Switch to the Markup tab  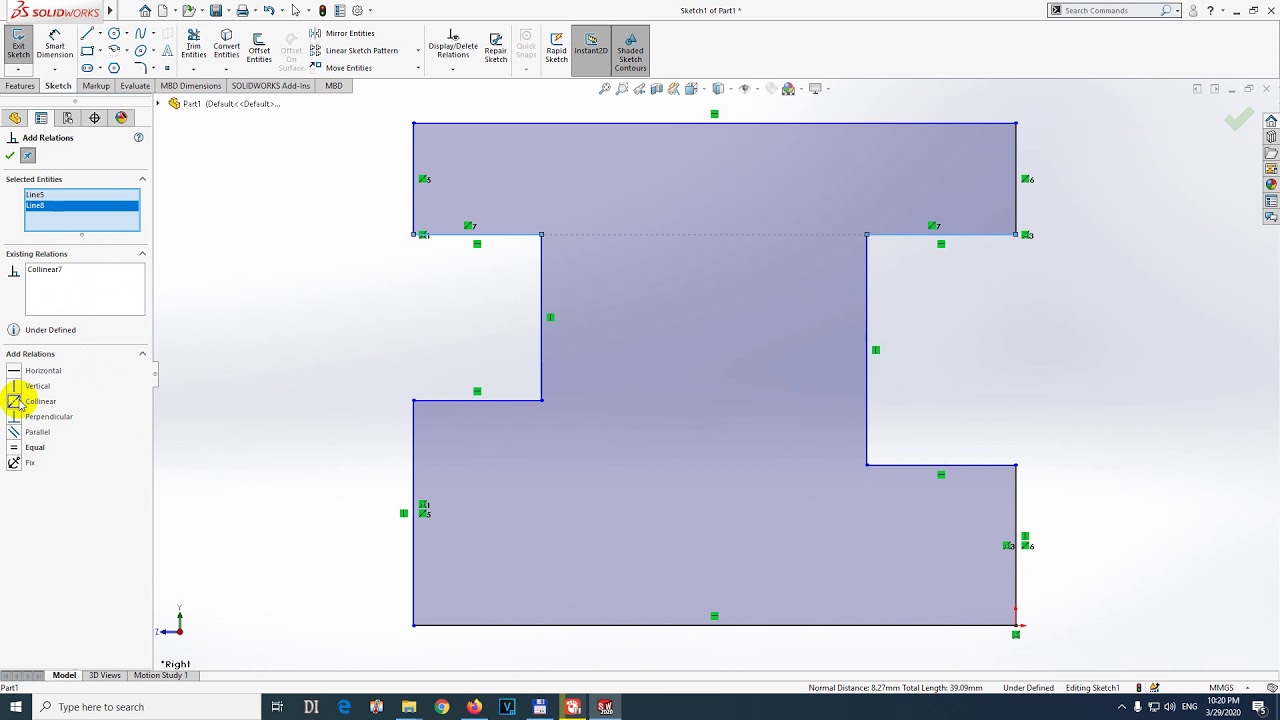pos(96,86)
